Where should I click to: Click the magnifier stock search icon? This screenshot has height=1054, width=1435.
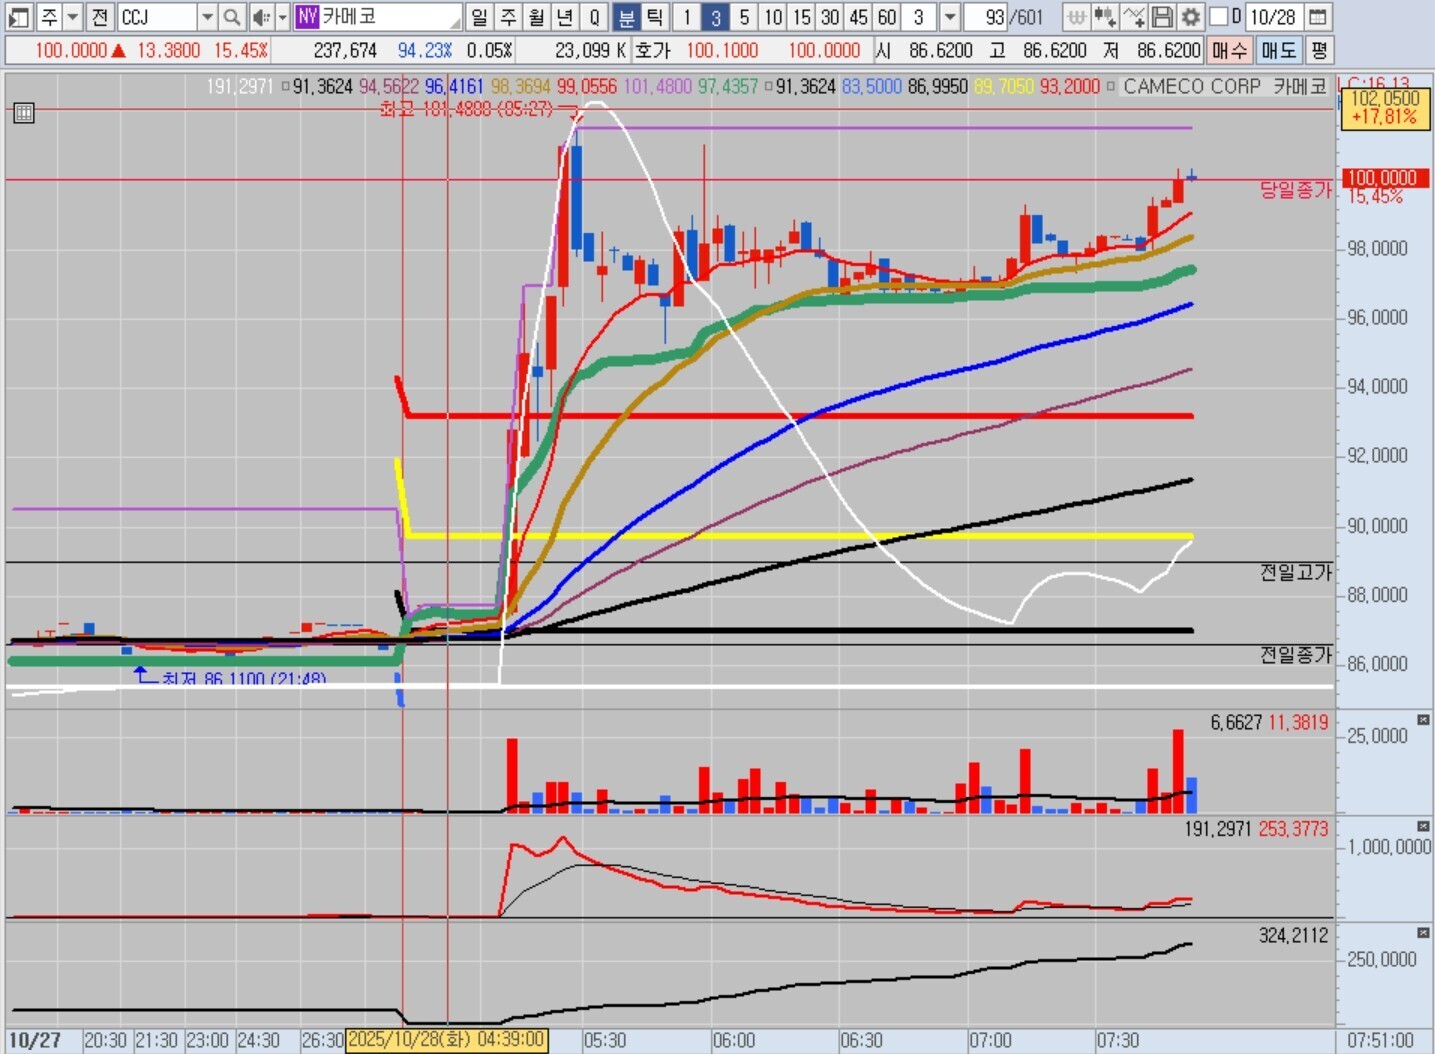231,17
